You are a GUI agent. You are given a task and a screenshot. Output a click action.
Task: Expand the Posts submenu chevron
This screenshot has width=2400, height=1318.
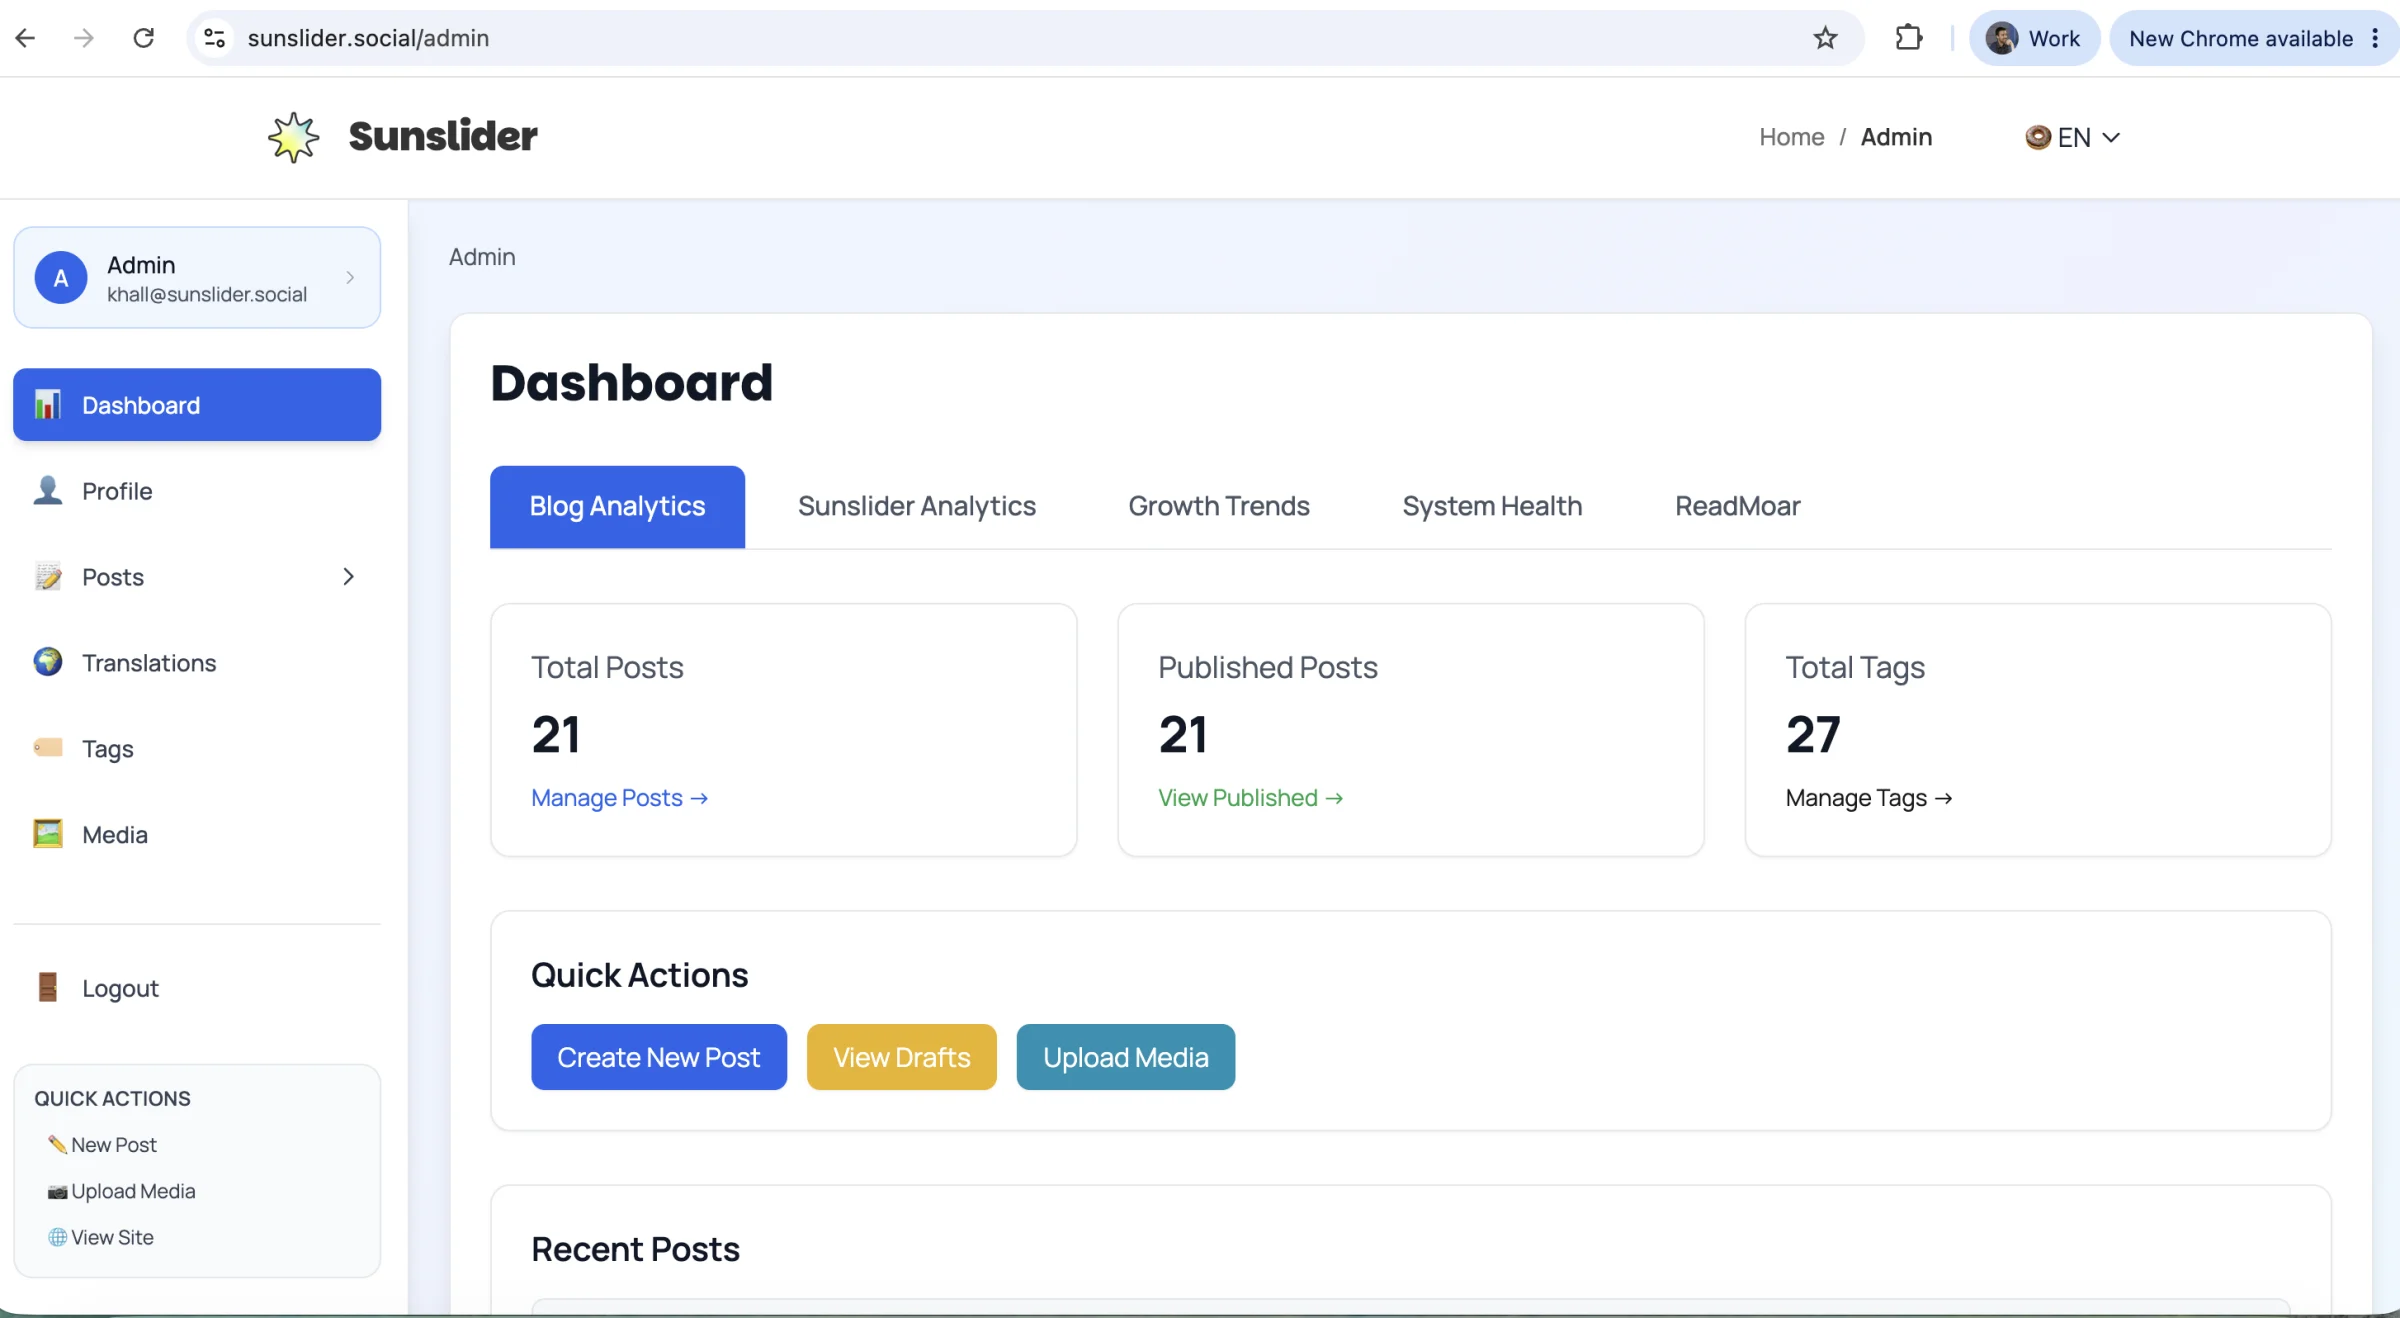click(x=348, y=577)
